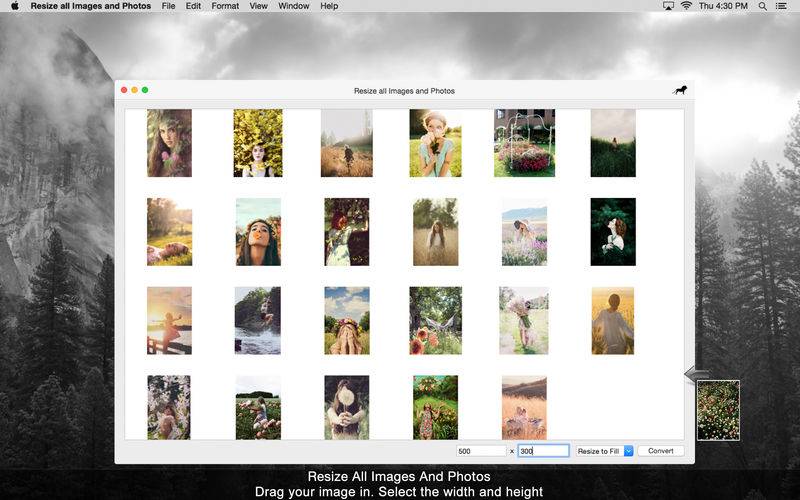800x500 pixels.
Task: Expand the Resize to Fill dropdown
Action: coord(628,451)
